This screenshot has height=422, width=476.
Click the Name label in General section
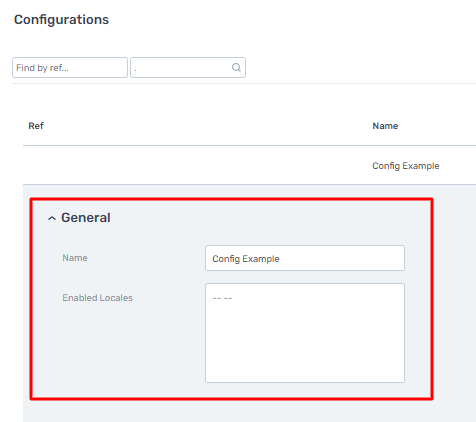tap(75, 258)
